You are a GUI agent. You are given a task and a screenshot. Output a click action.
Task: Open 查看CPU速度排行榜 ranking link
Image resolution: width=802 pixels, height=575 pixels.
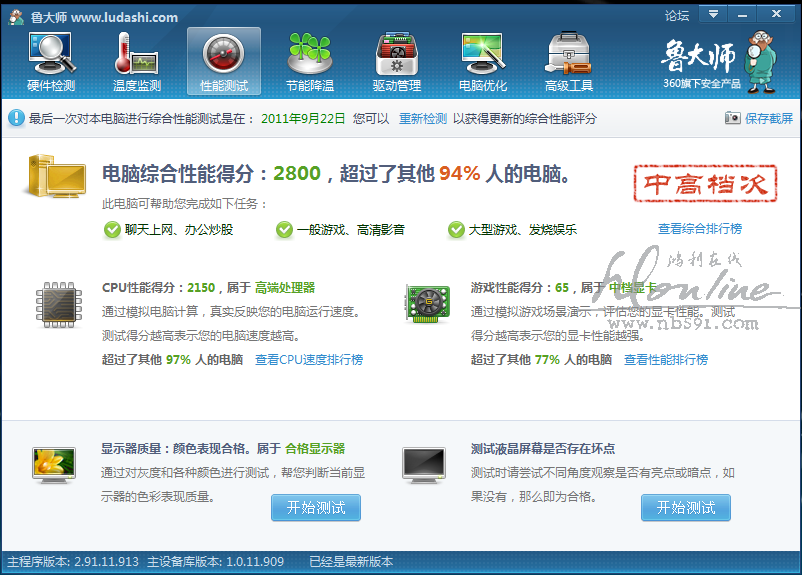308,360
